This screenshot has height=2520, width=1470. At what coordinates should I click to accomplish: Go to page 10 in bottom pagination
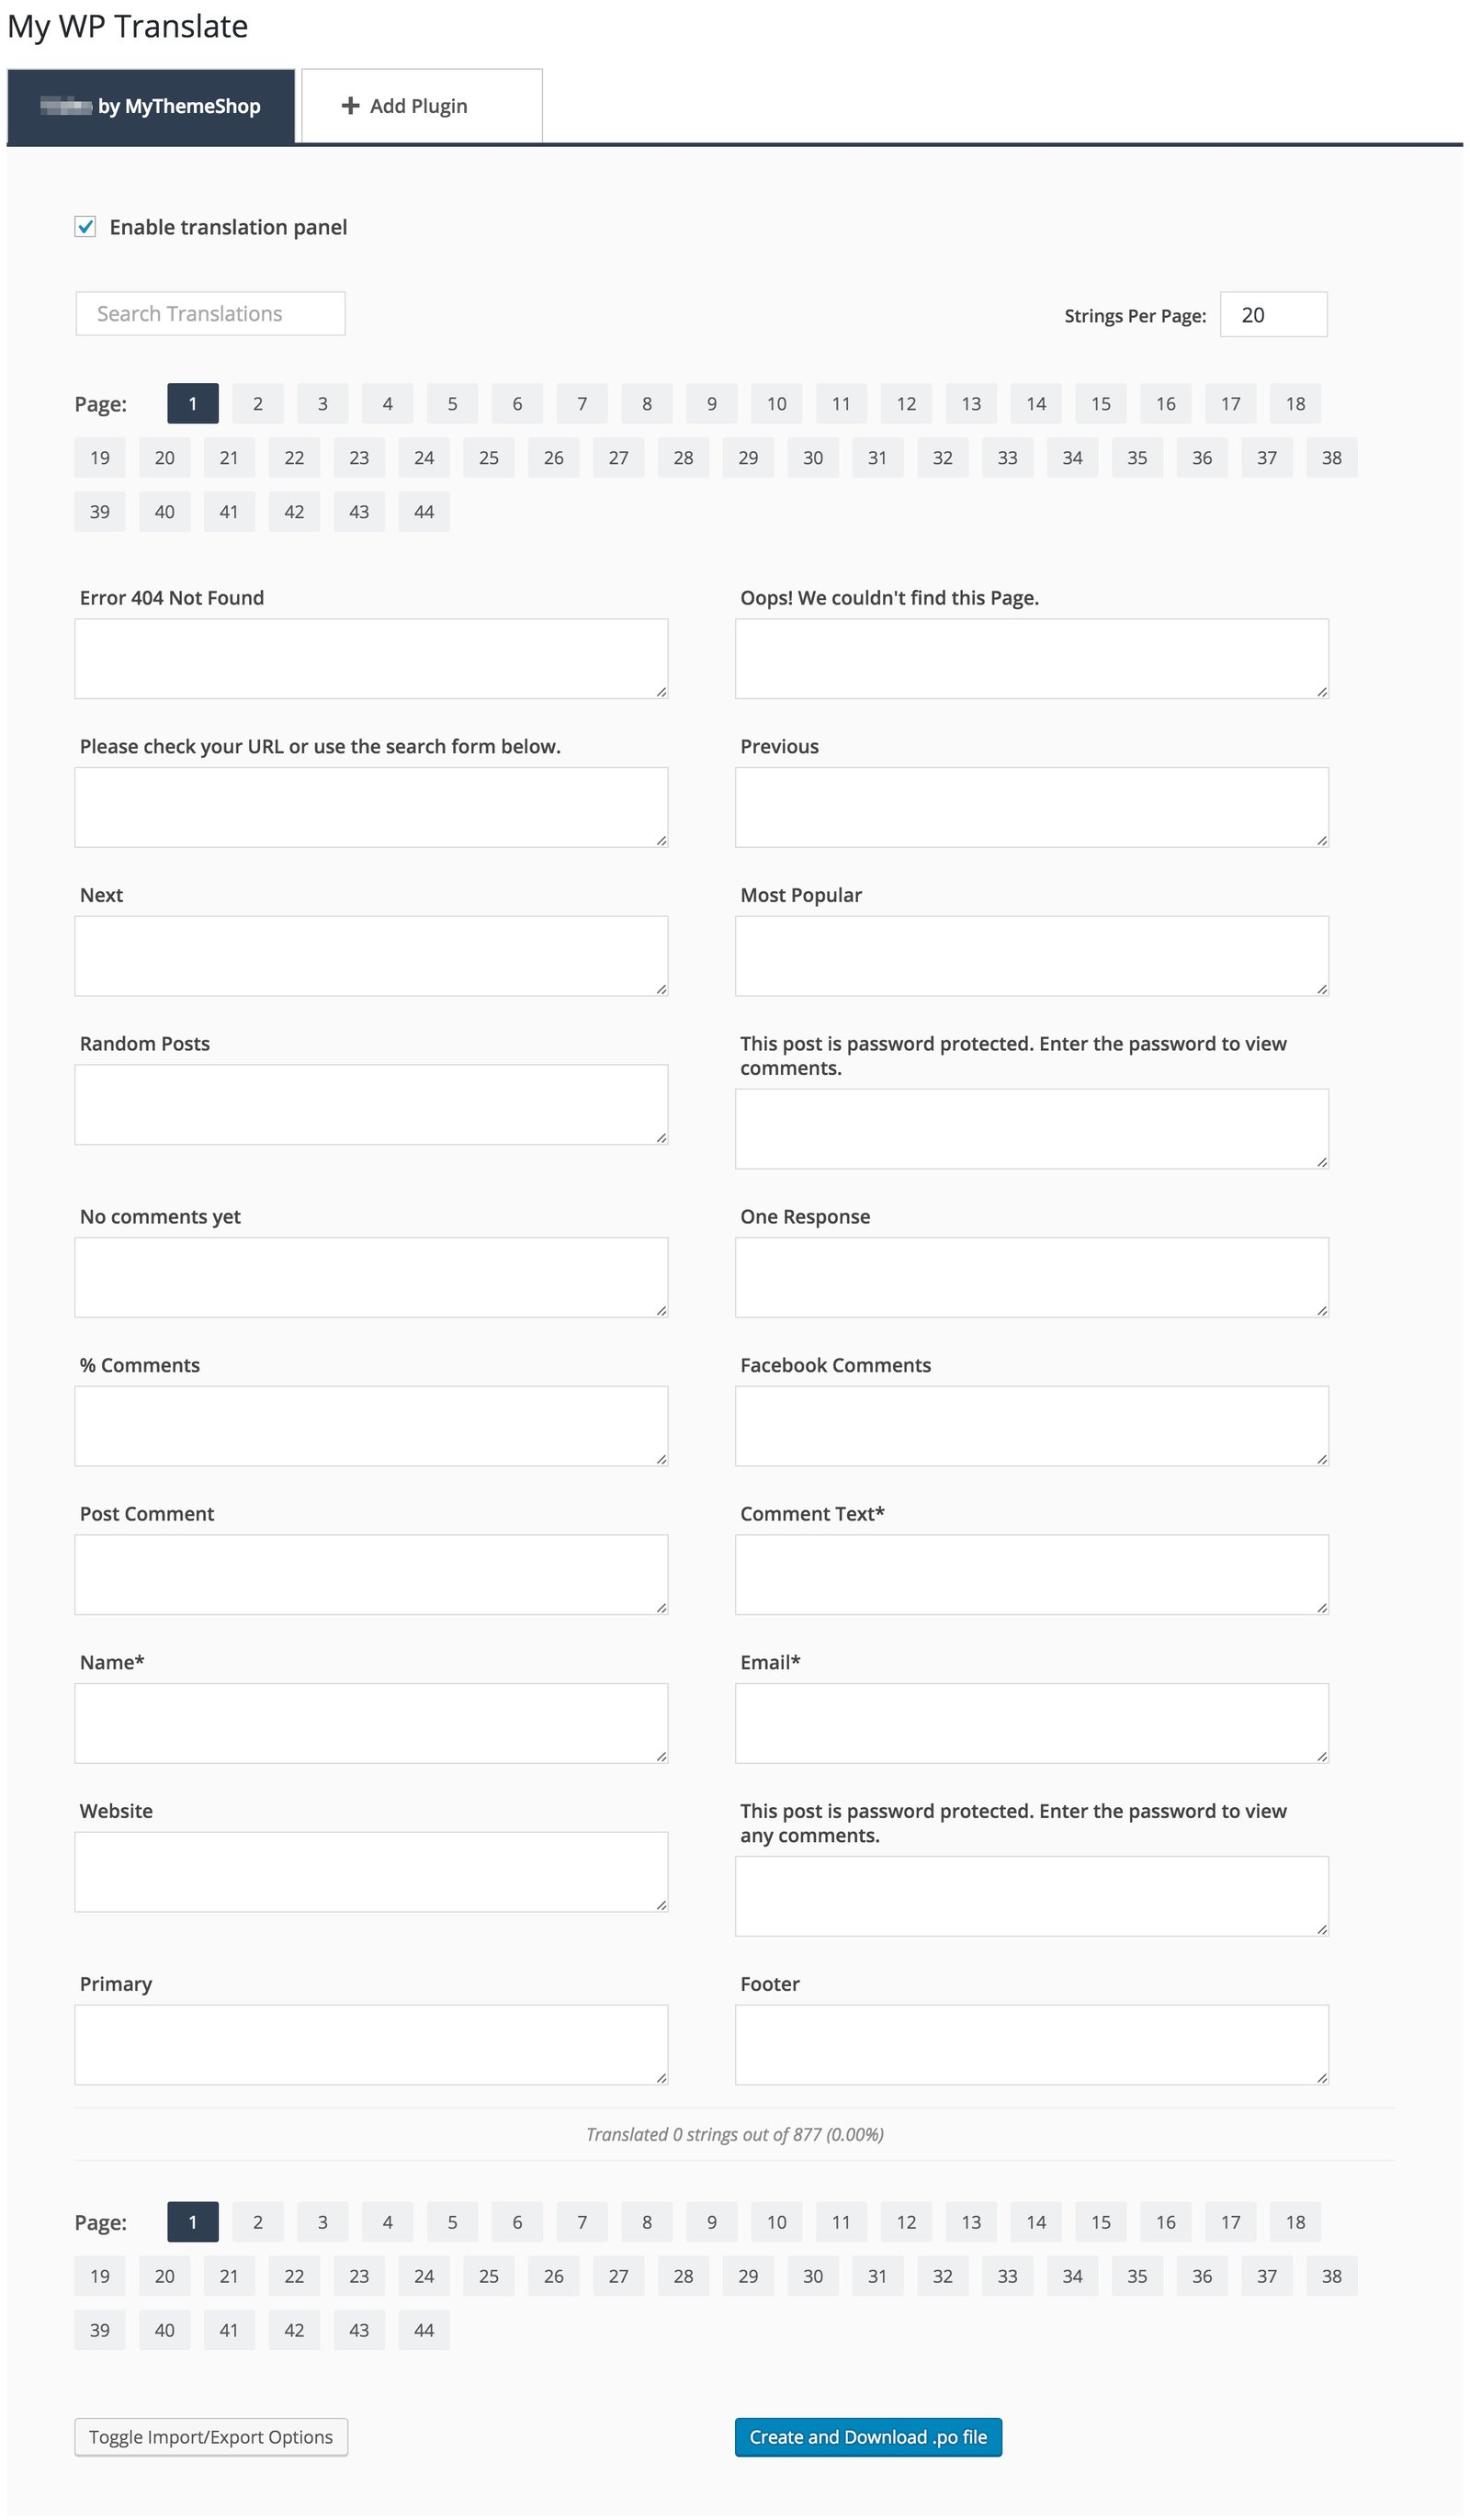click(777, 2222)
